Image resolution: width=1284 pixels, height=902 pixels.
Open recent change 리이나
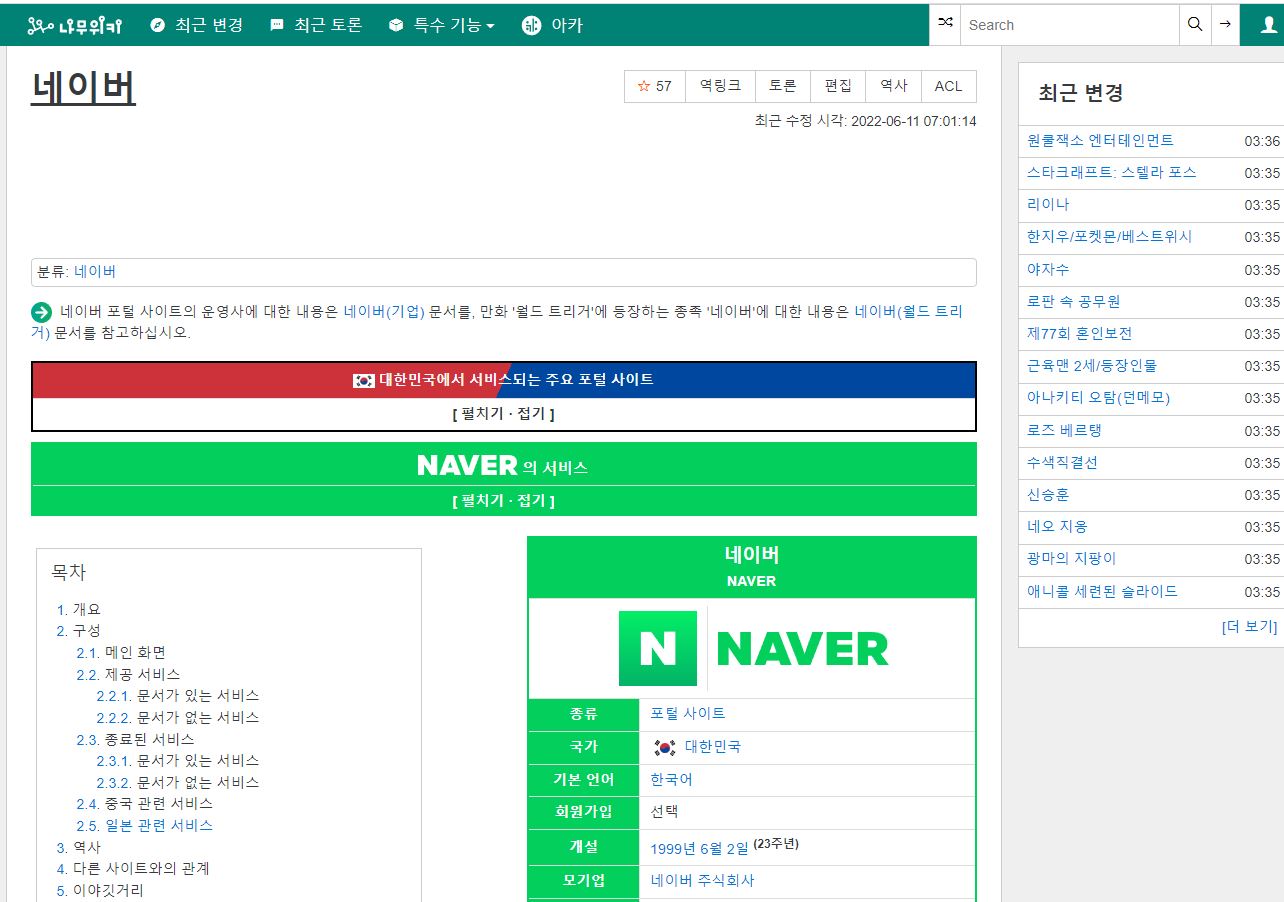pyautogui.click(x=1048, y=204)
